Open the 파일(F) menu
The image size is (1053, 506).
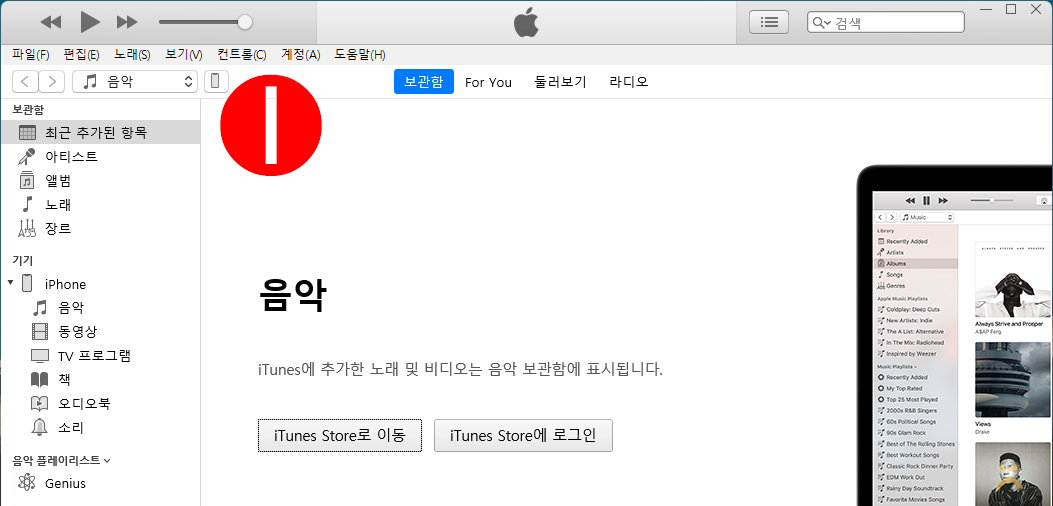(x=31, y=54)
